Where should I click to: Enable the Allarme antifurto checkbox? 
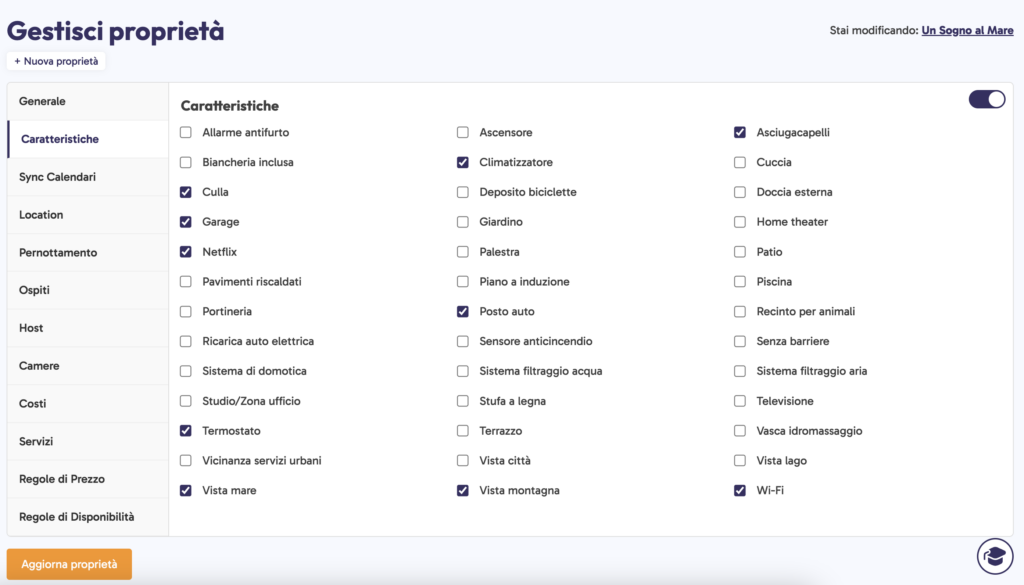pyautogui.click(x=186, y=133)
